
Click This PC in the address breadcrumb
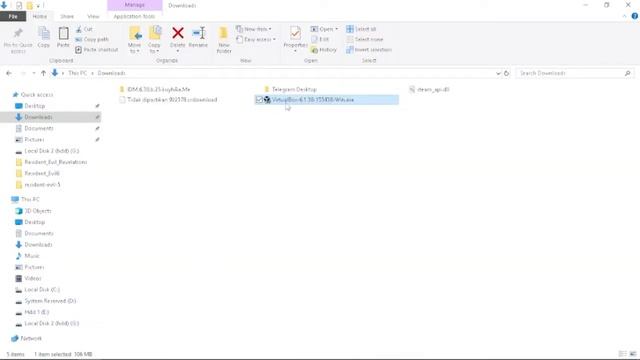78,73
